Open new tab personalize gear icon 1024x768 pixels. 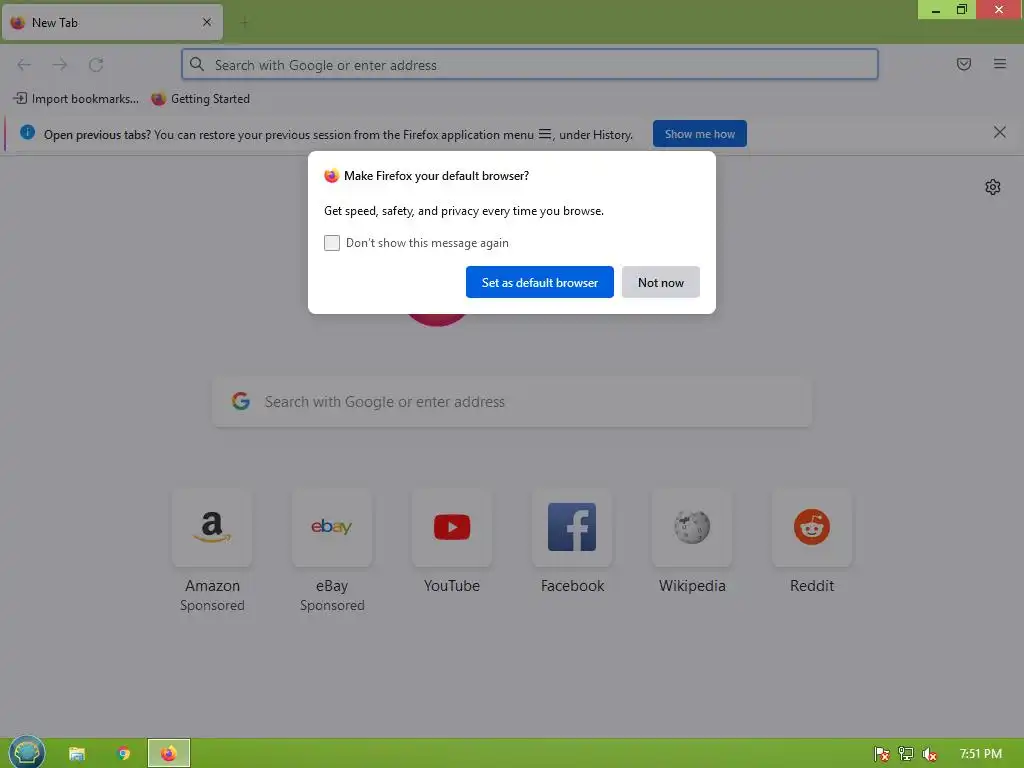(993, 187)
